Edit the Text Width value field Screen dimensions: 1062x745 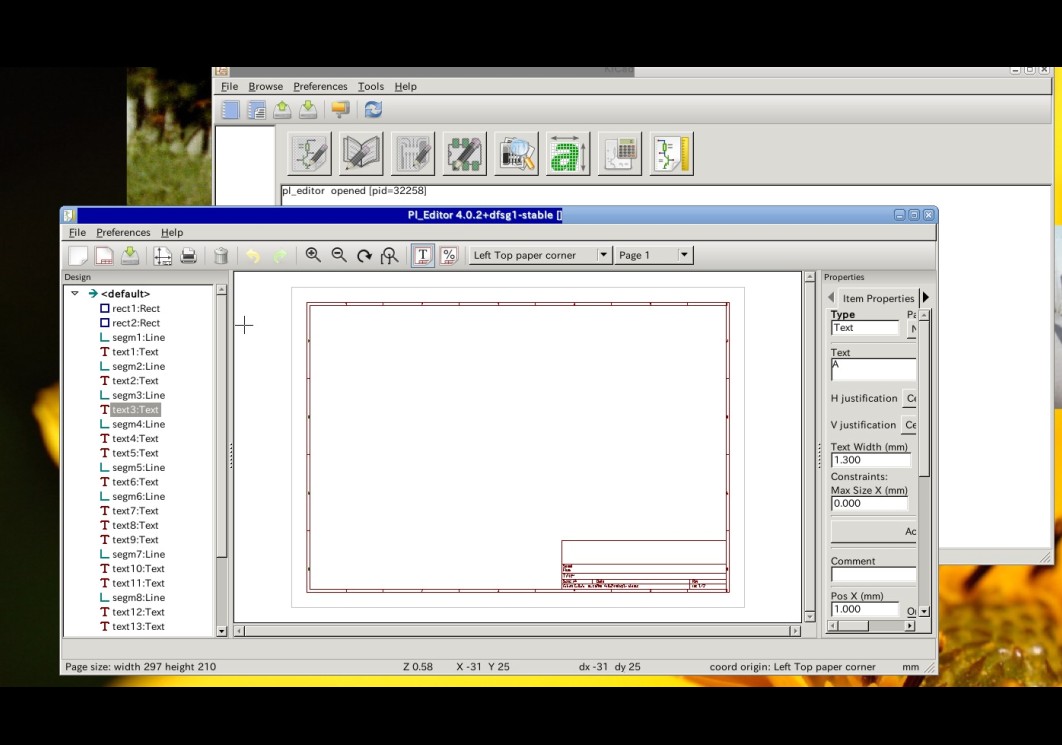click(x=870, y=460)
